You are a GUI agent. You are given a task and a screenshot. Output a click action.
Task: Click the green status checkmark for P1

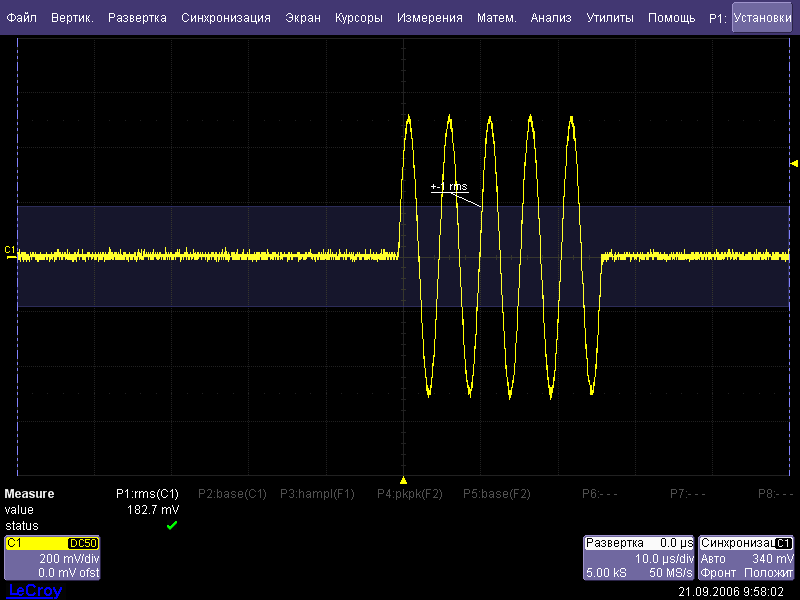click(x=172, y=525)
